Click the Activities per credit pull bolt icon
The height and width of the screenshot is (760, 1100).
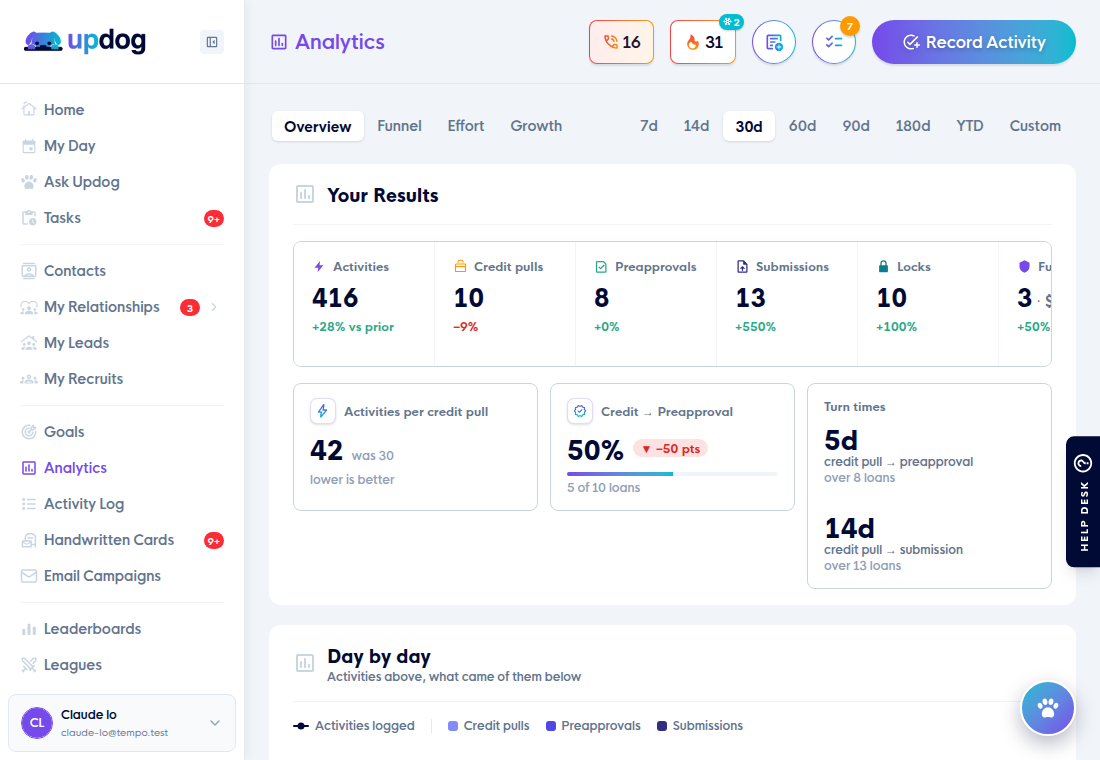[323, 411]
